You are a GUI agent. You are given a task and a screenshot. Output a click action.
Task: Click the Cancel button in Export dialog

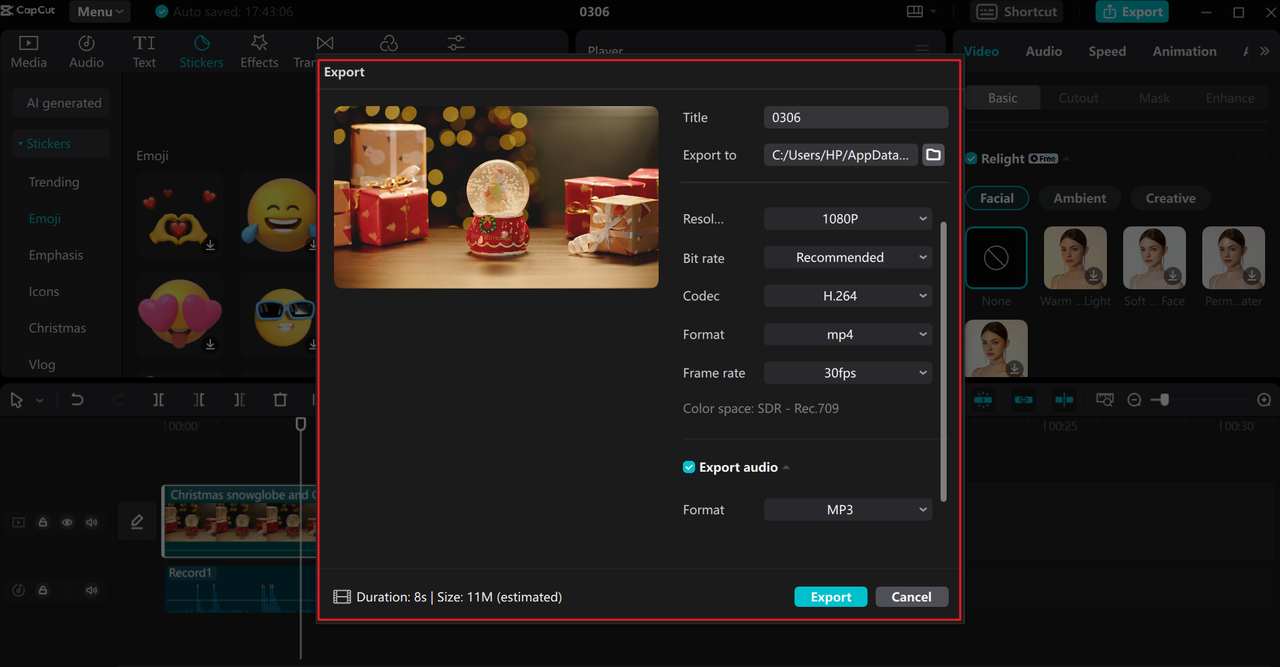pos(912,597)
